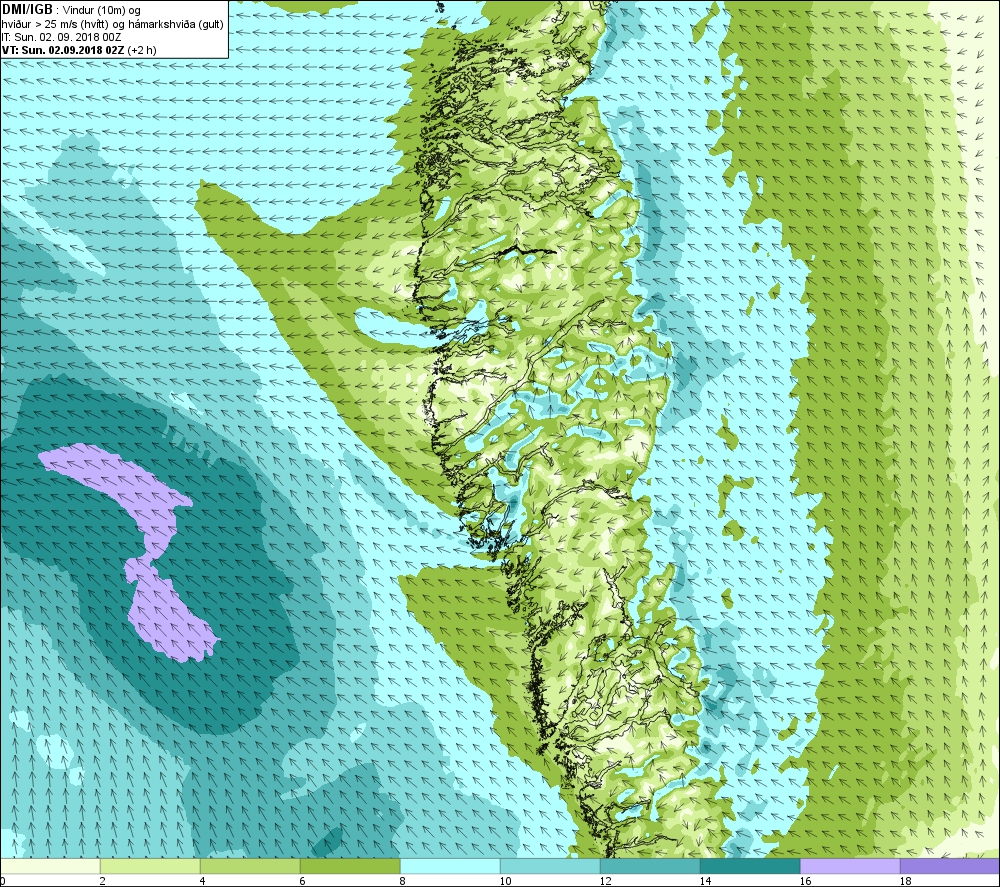Screen dimensions: 1000x887
Task: Click the legend scale label "2"
Action: [103, 881]
